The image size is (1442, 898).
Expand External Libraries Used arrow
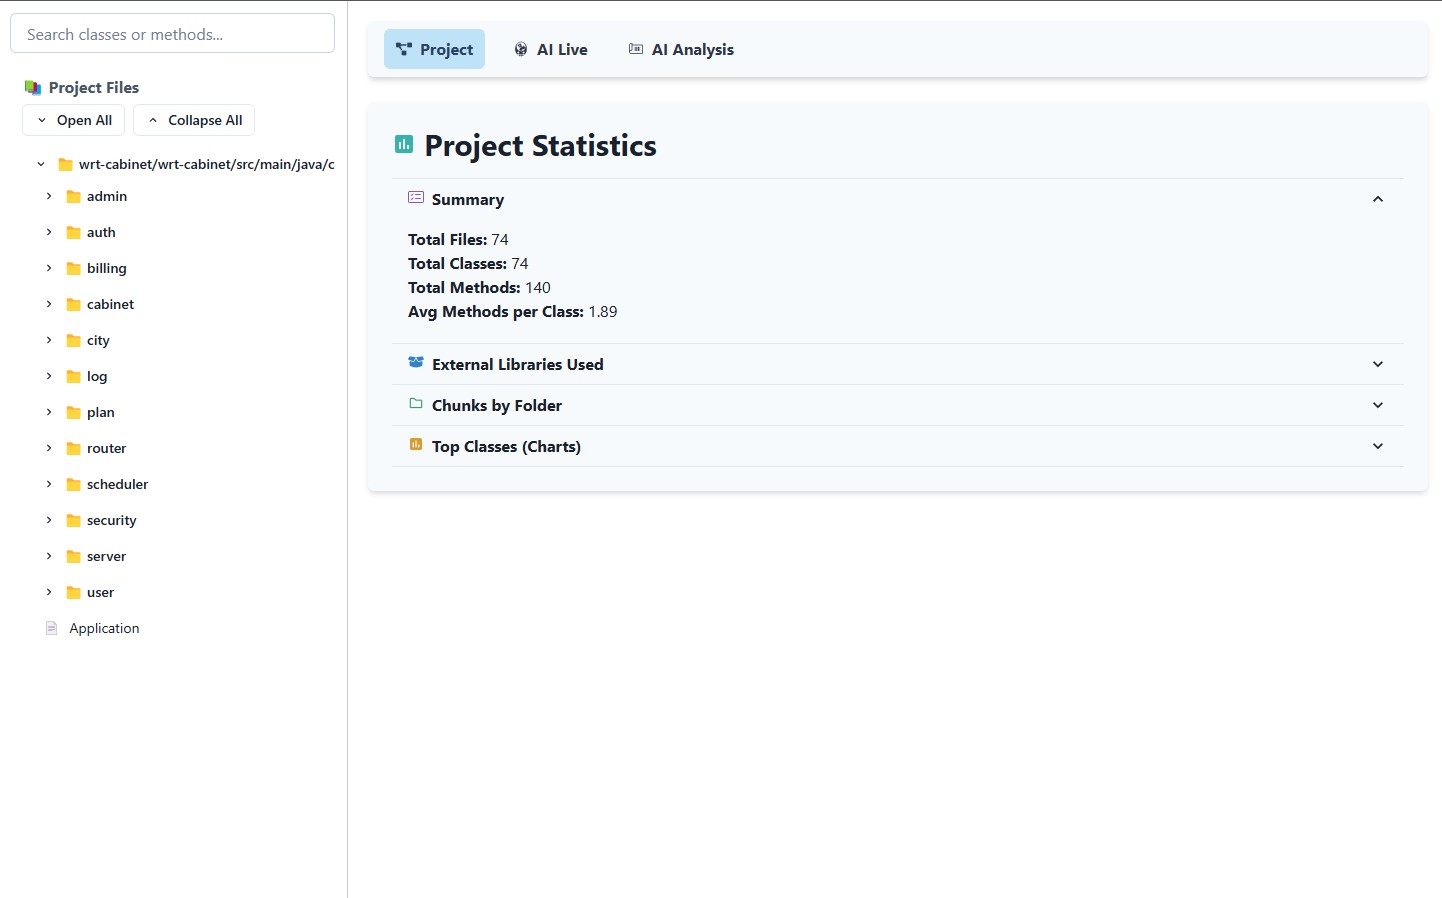point(1378,364)
